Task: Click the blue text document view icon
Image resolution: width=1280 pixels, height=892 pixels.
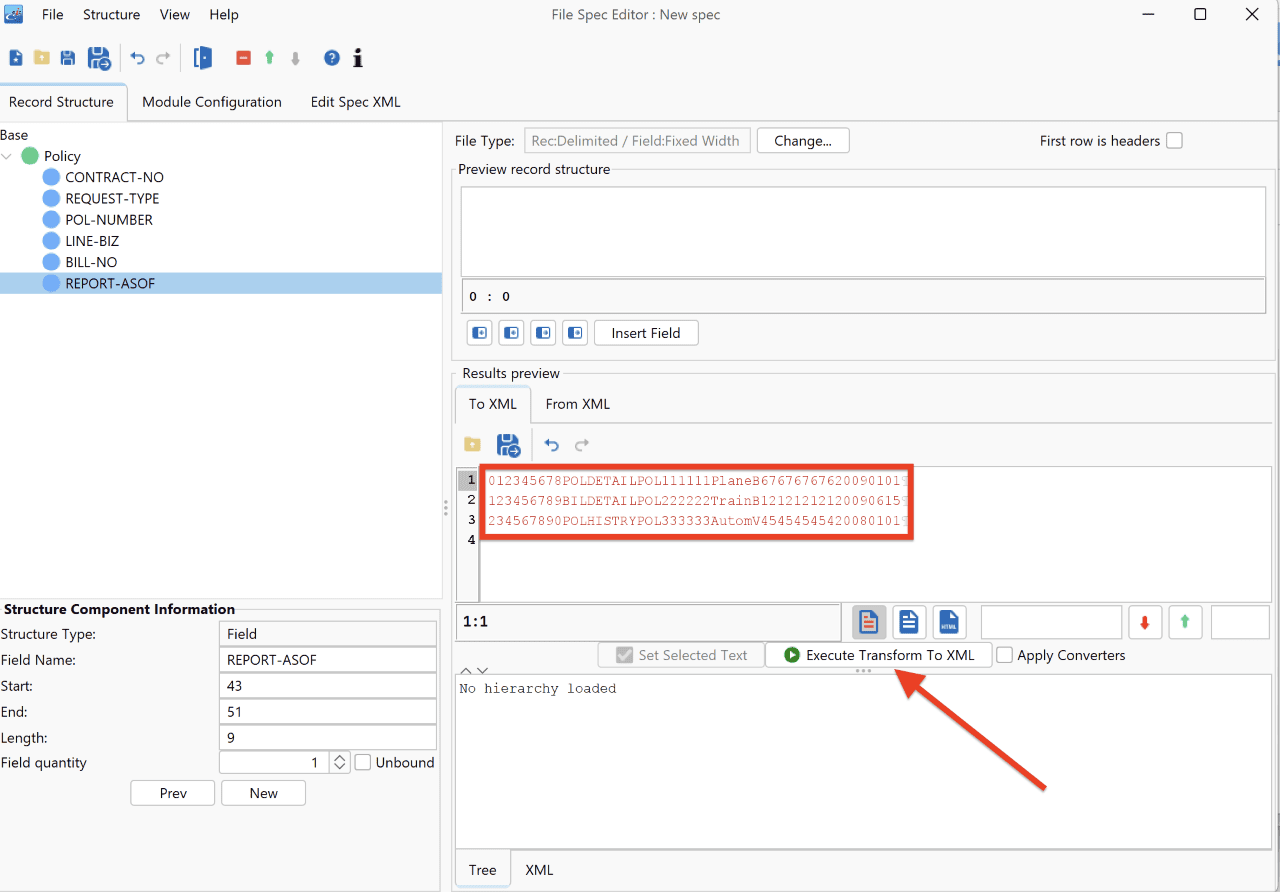Action: (x=908, y=622)
